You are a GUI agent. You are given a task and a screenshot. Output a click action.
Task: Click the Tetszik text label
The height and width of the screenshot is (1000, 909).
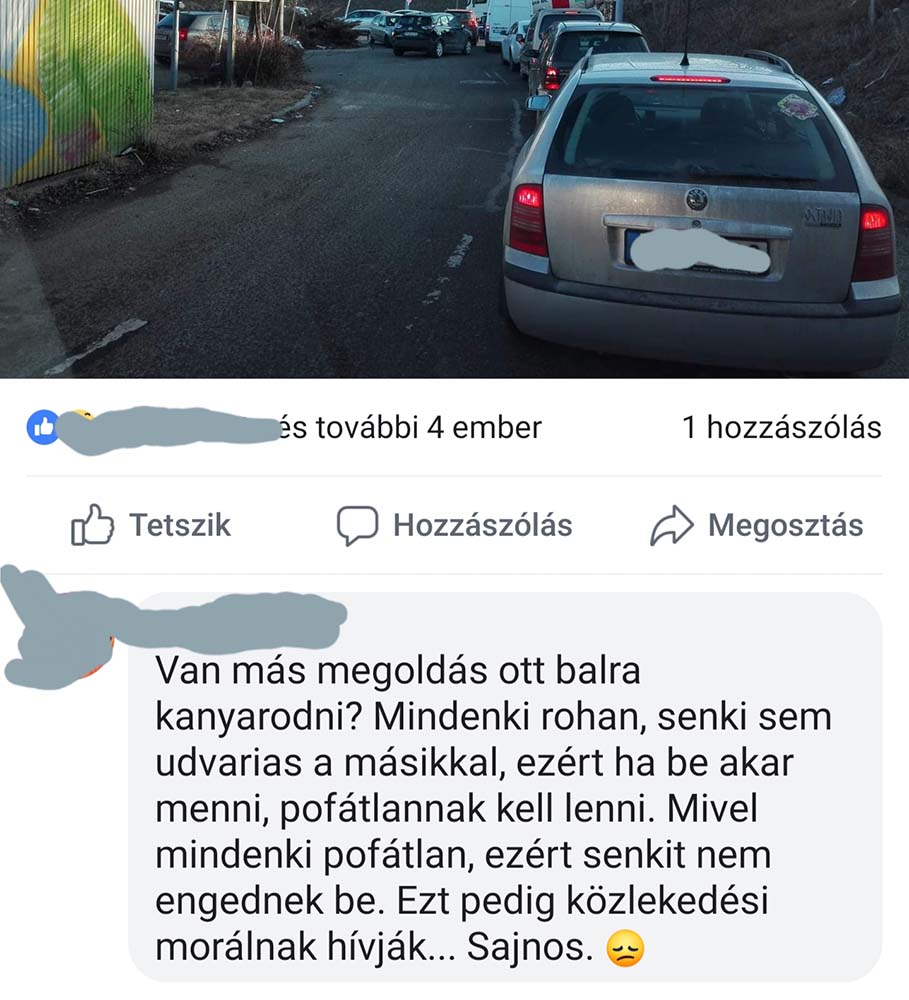(180, 526)
